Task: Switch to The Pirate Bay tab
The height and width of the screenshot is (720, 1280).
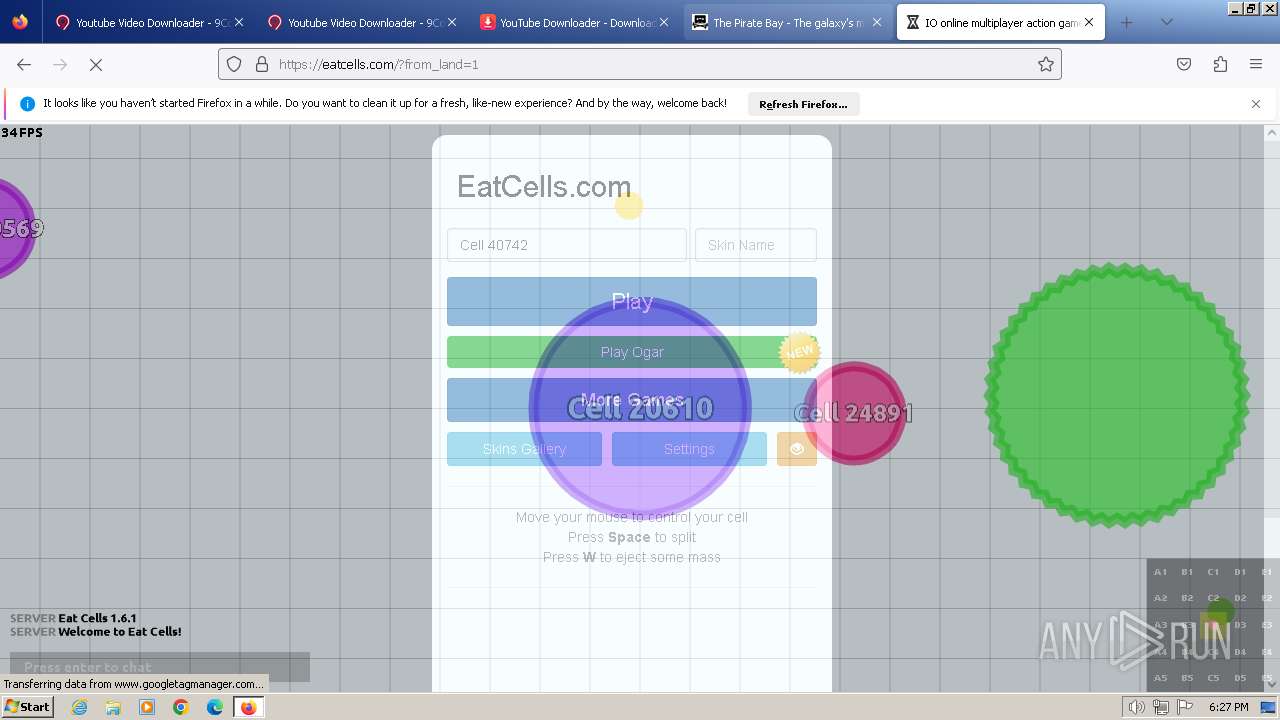Action: pyautogui.click(x=788, y=22)
